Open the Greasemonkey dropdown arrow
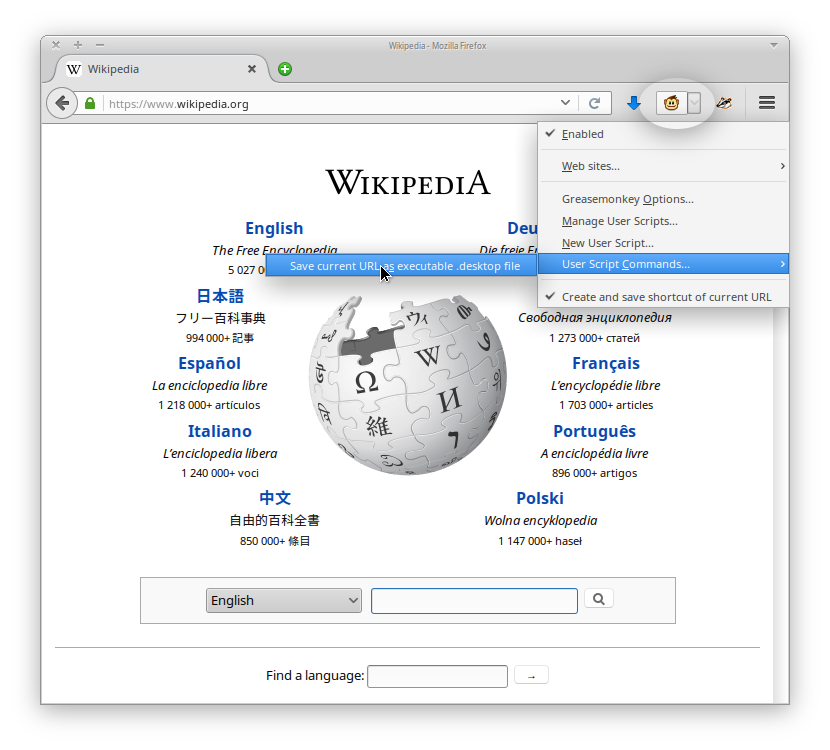This screenshot has width=830, height=750. click(694, 103)
